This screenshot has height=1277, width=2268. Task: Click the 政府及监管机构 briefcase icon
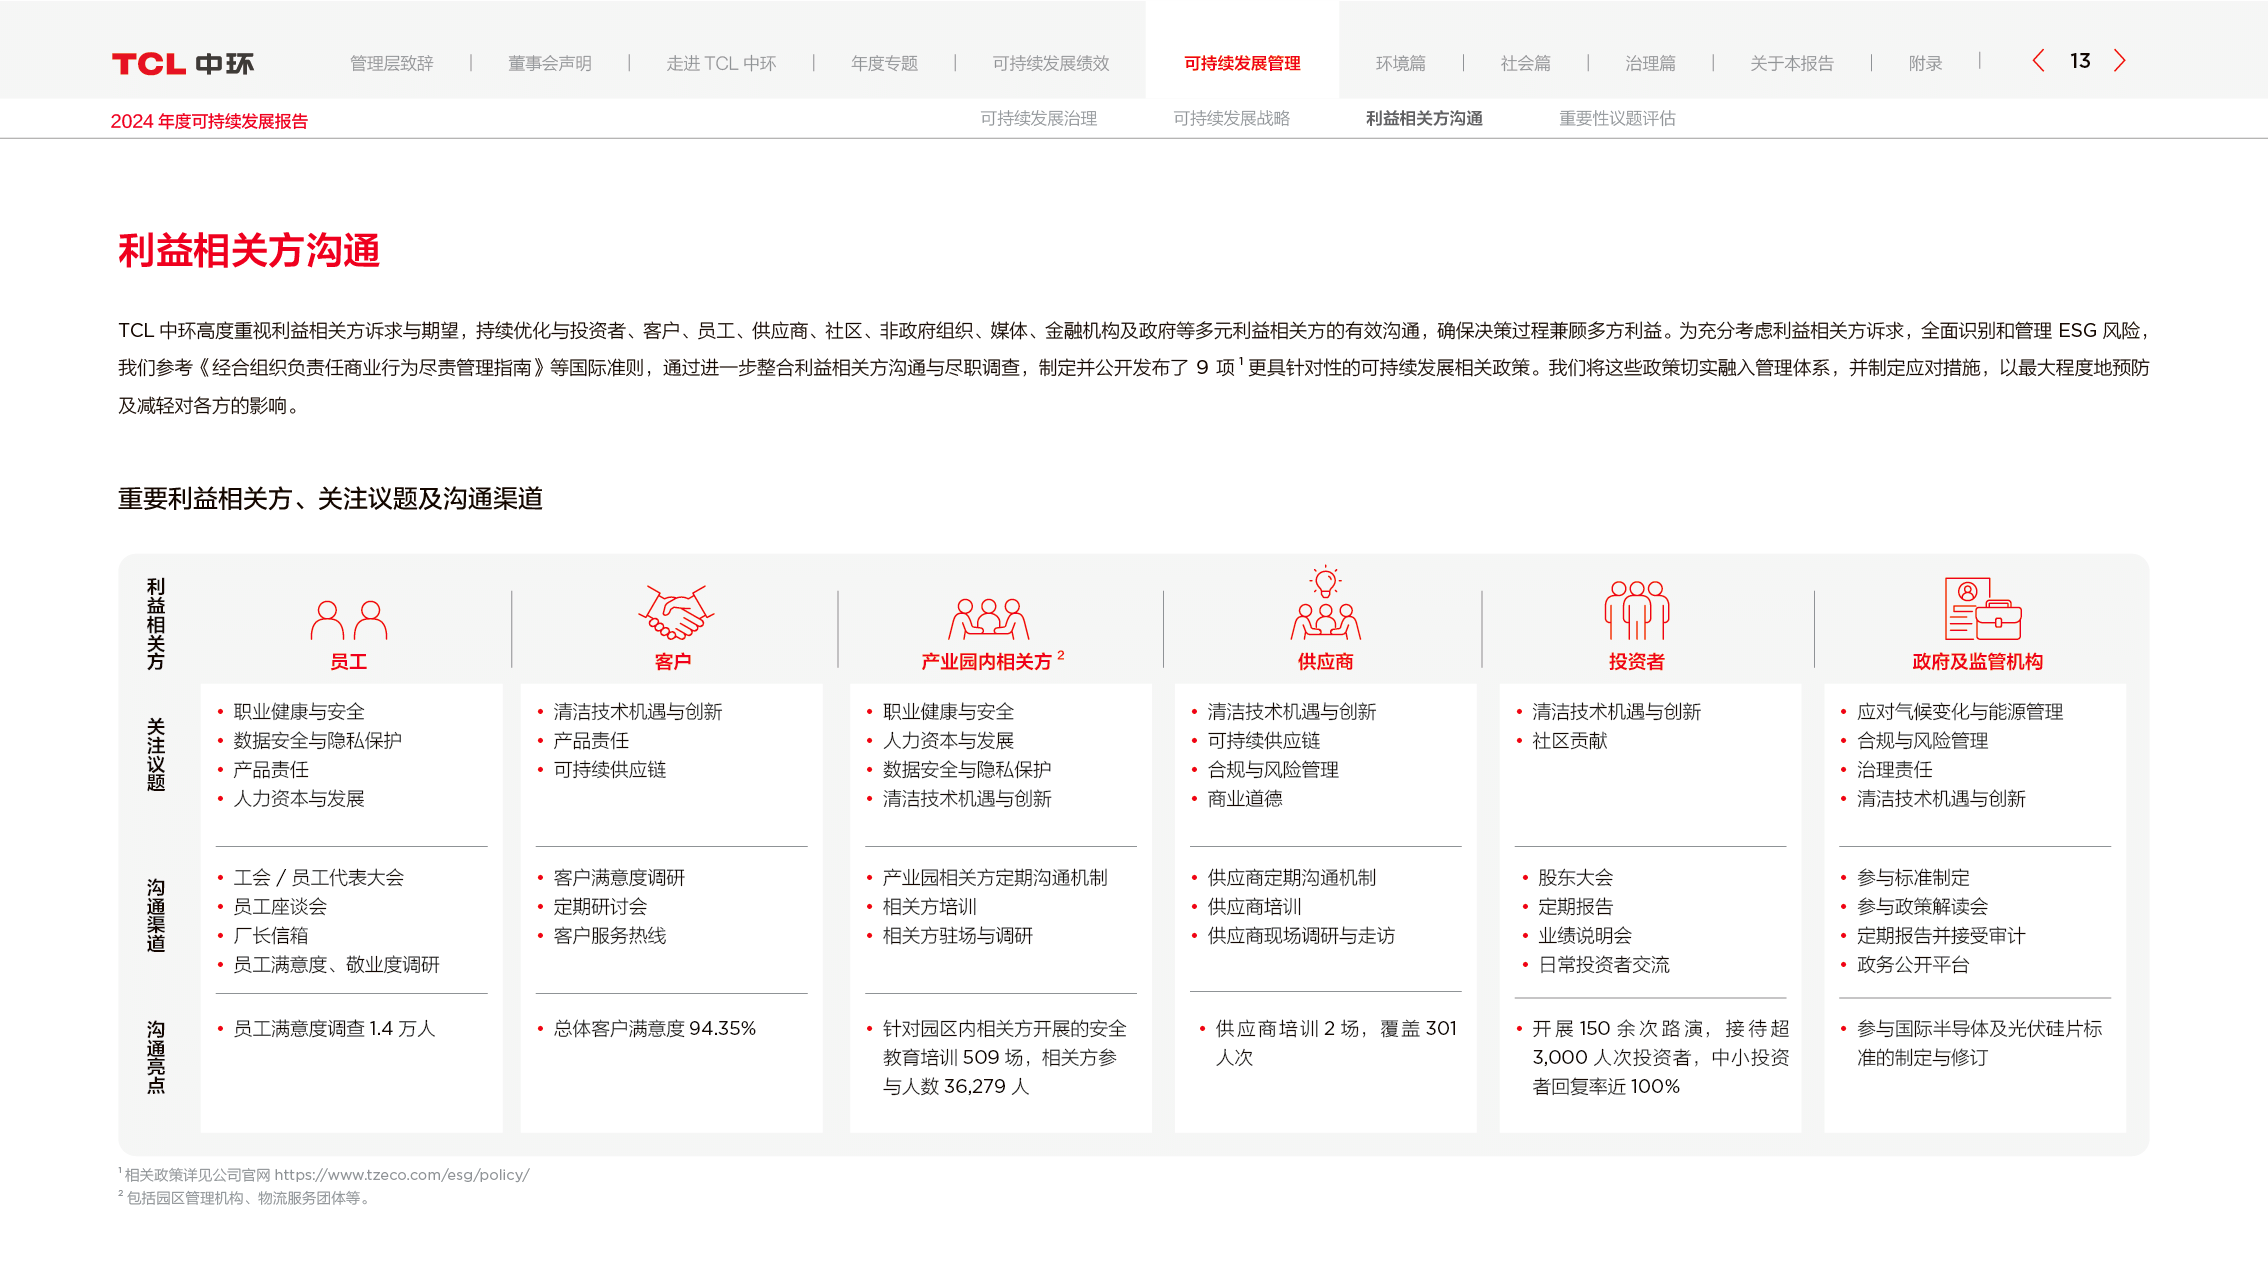[x=1981, y=609]
